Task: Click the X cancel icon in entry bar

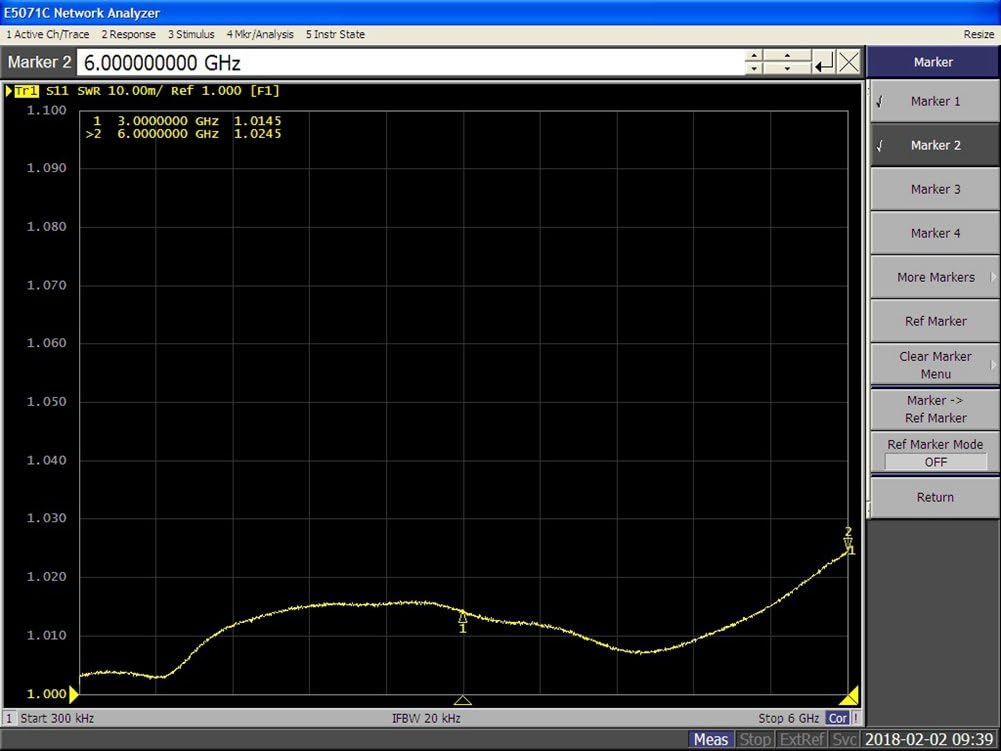Action: pos(849,63)
